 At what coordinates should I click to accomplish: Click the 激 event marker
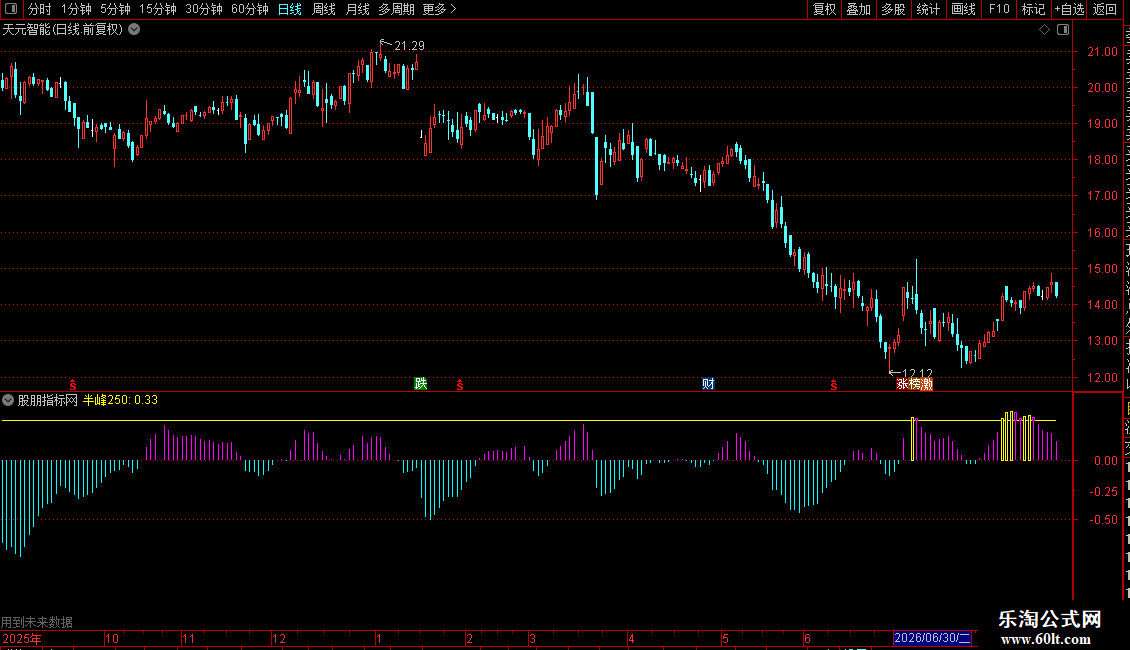pos(927,384)
